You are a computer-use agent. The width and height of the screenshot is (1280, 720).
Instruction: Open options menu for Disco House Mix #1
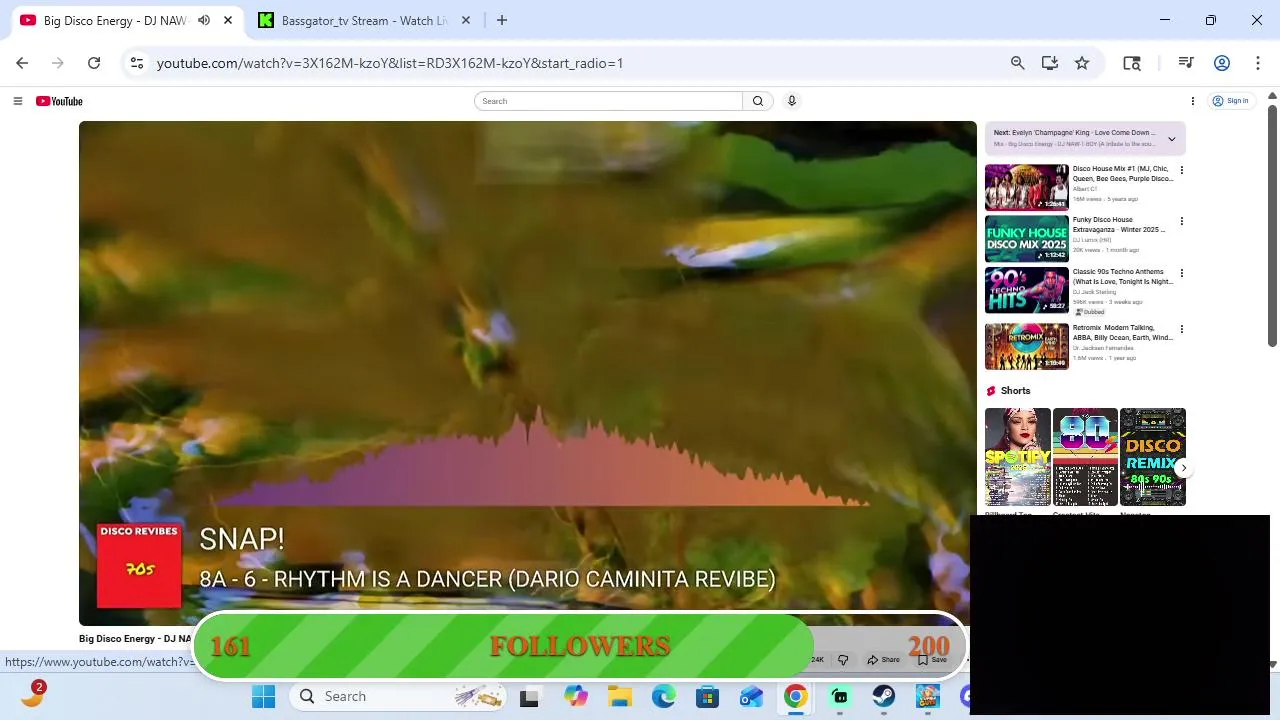(x=1182, y=170)
